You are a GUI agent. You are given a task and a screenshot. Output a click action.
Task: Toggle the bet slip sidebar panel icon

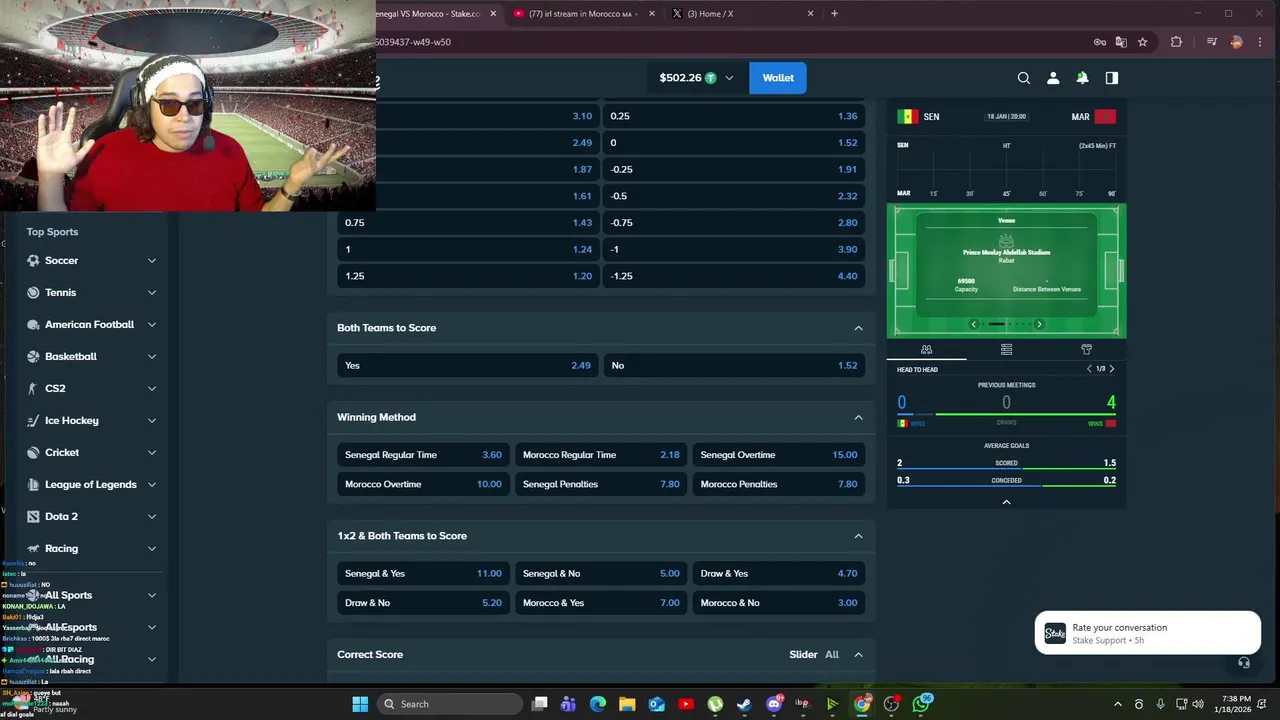(x=1112, y=78)
